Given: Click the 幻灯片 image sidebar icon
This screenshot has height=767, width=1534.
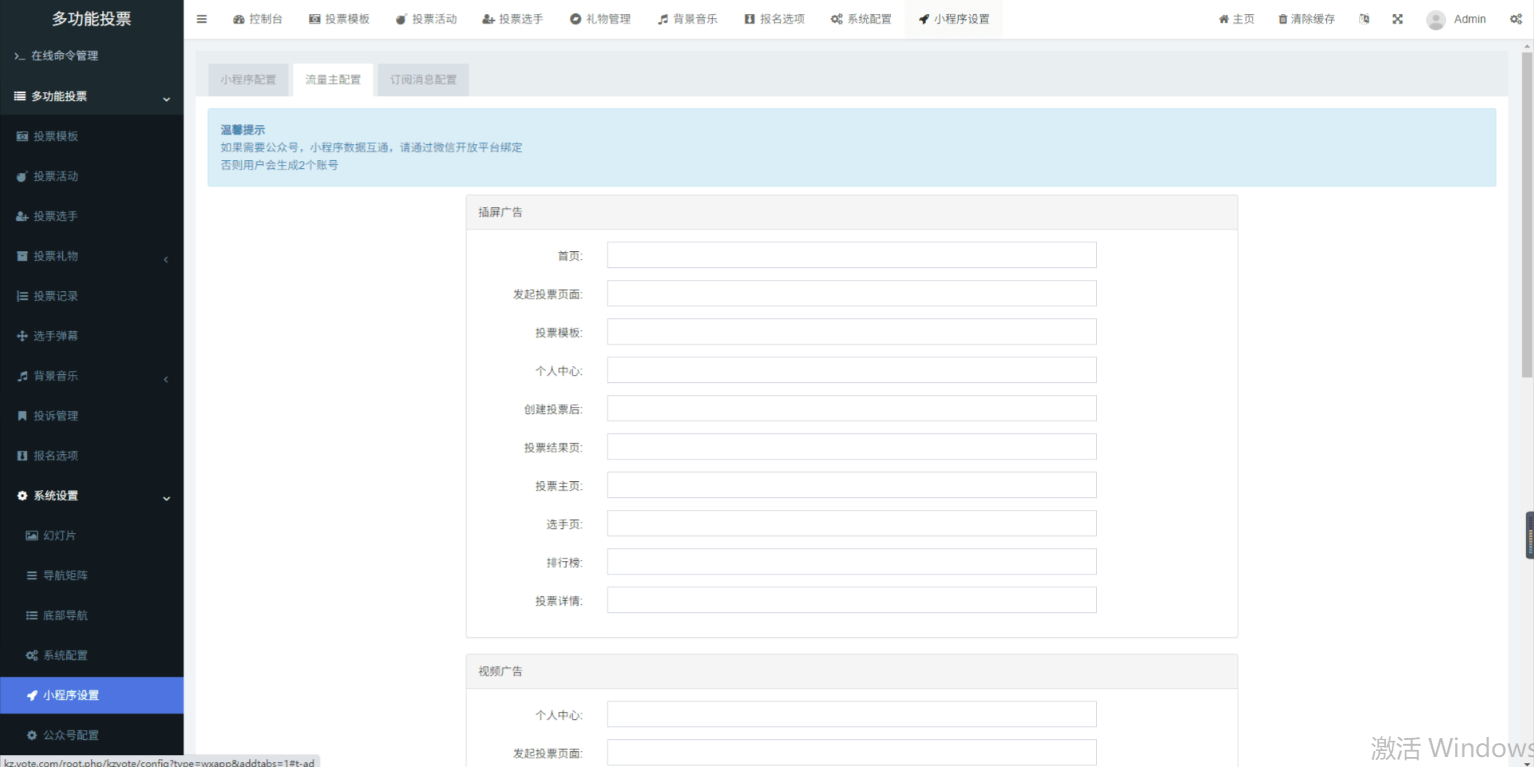Looking at the screenshot, I should pos(32,536).
